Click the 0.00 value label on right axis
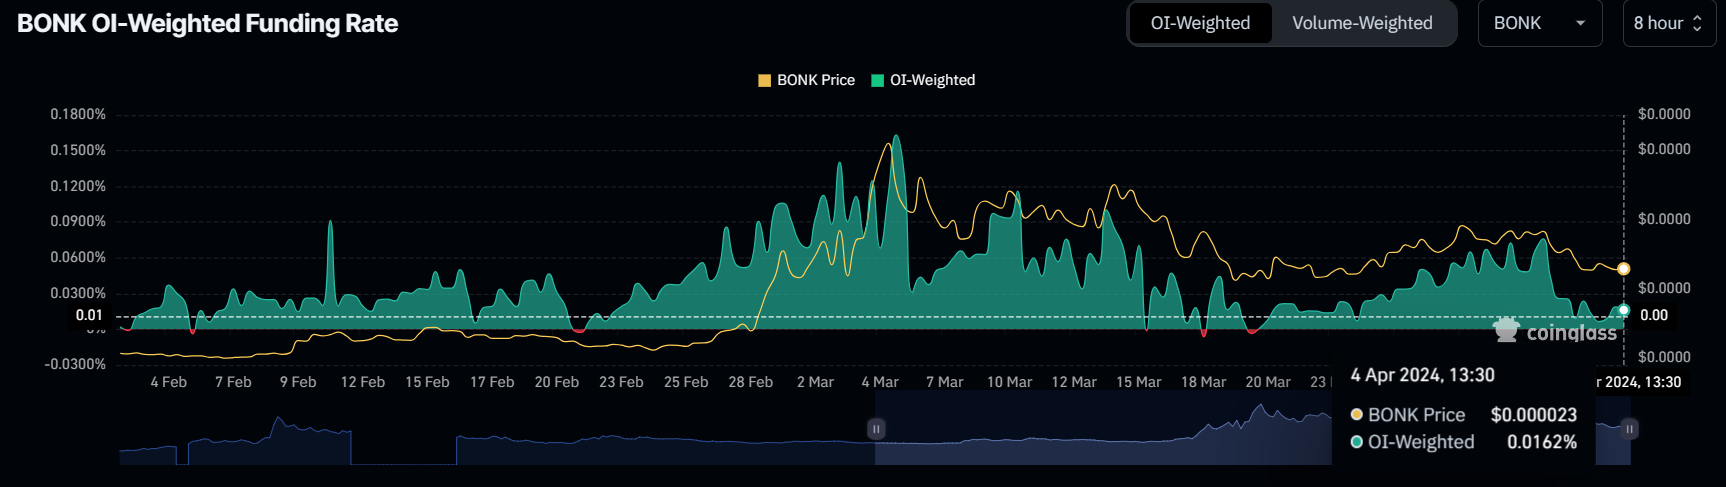Screen dimensions: 1726x487 (1654, 315)
